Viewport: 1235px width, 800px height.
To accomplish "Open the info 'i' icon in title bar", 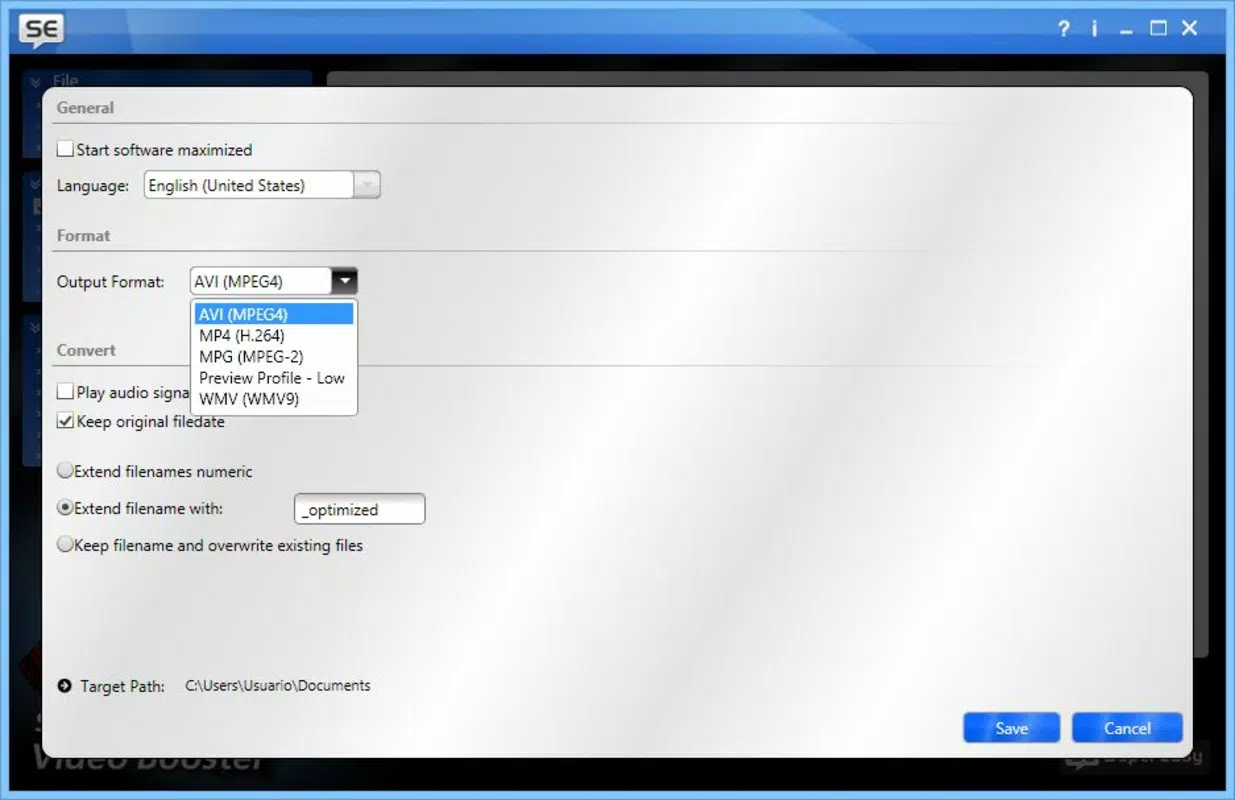I will 1094,29.
